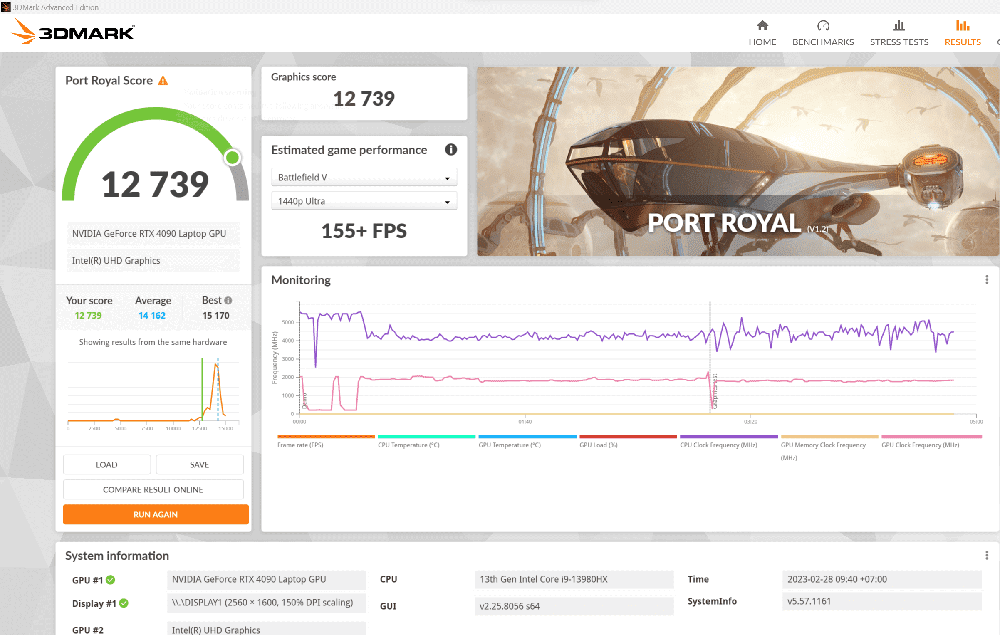Open the Battlefield V game dropdown
1000x635 pixels.
364,177
